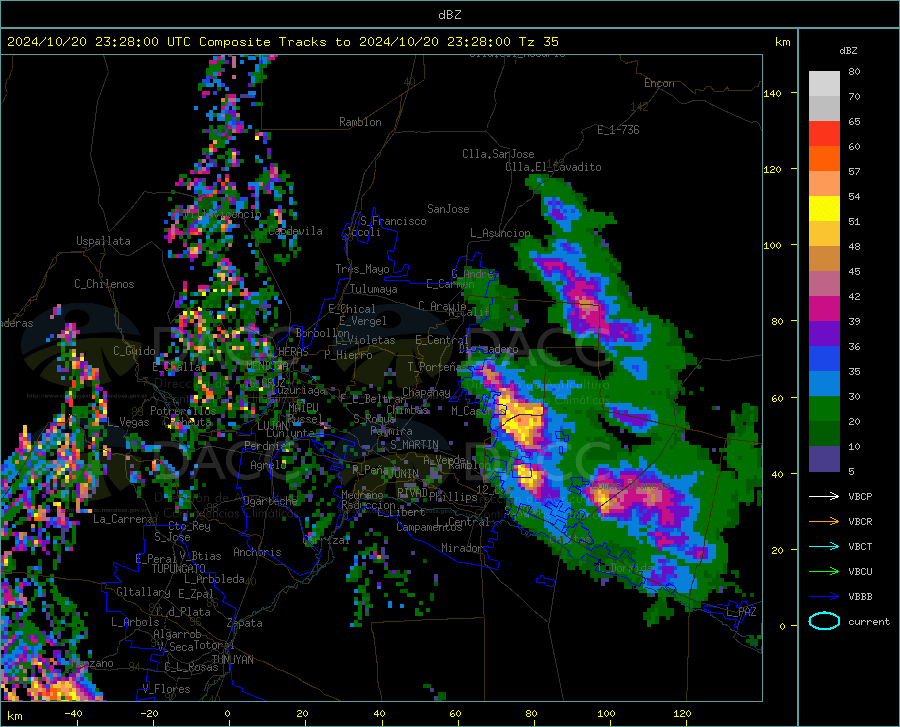
Task: Click the dBZ title at the top
Action: [x=449, y=15]
